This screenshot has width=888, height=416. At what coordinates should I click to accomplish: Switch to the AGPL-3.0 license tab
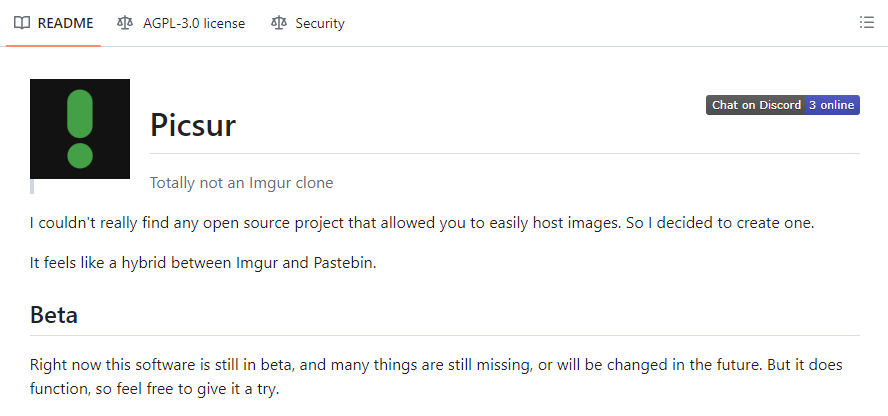pyautogui.click(x=181, y=23)
